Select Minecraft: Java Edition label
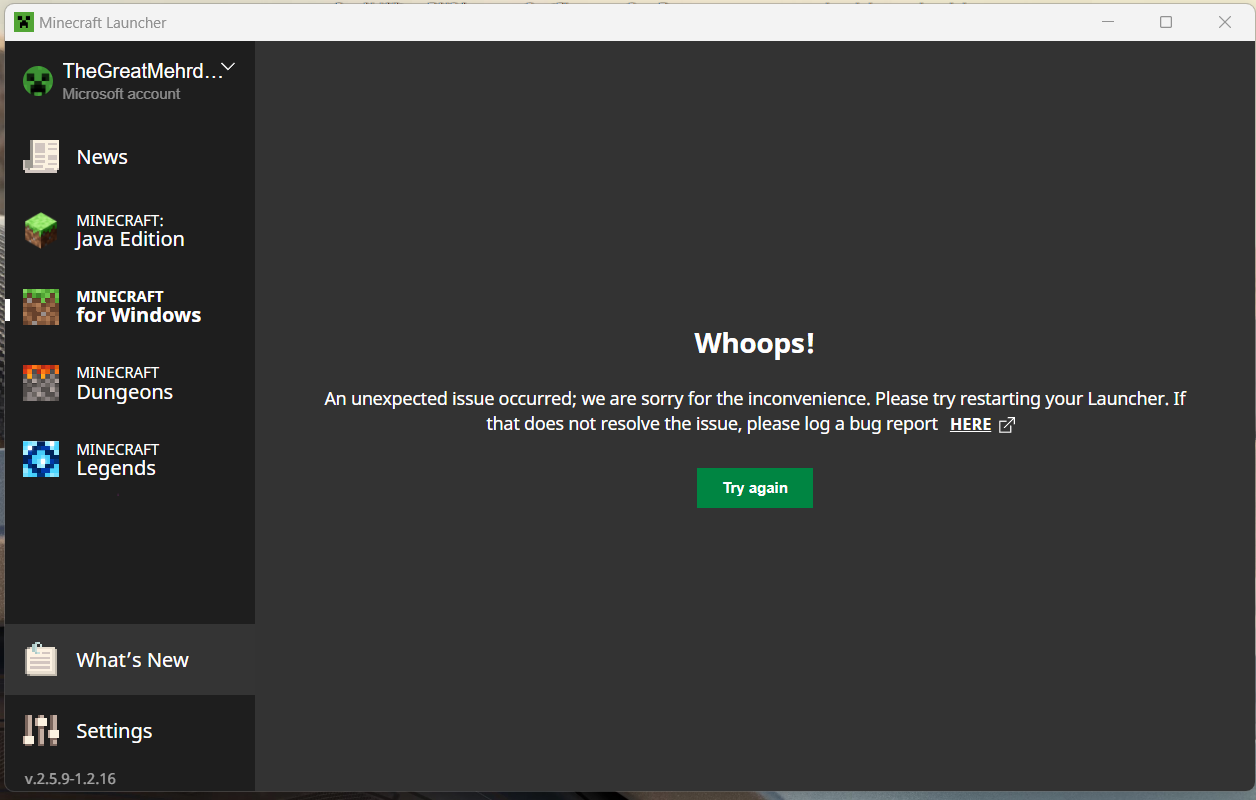This screenshot has height=800, width=1256. (130, 231)
